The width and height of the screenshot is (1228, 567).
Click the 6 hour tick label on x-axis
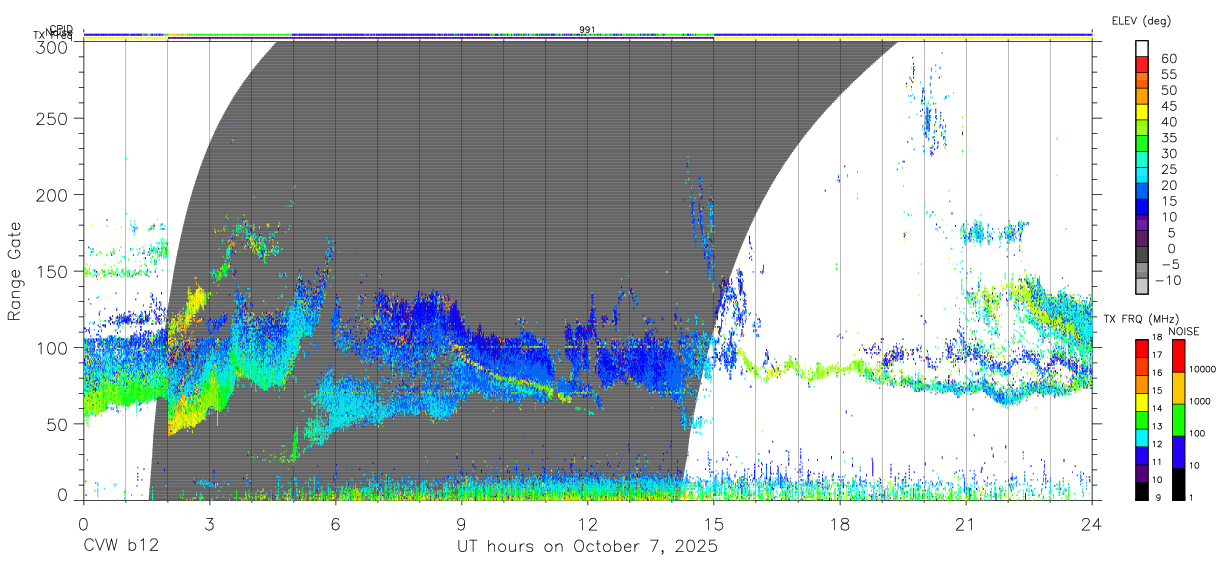click(x=335, y=524)
